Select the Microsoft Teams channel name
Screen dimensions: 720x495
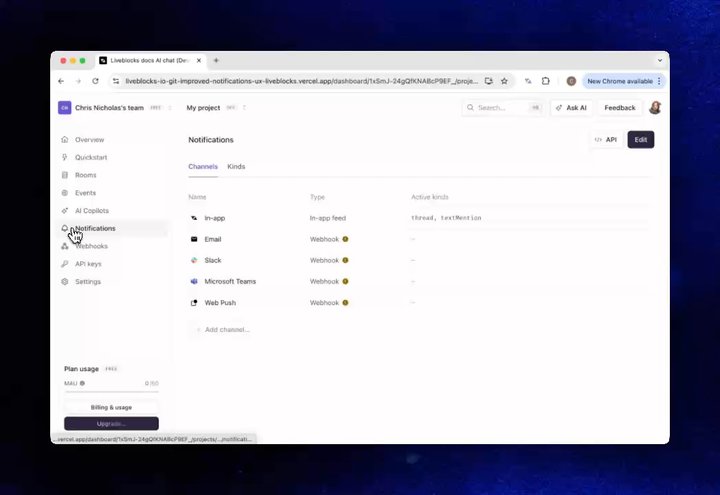tap(230, 281)
